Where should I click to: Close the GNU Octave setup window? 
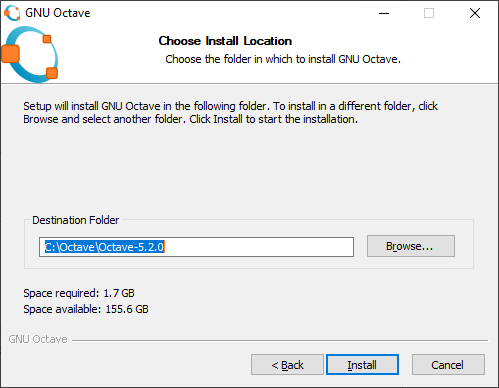475,13
